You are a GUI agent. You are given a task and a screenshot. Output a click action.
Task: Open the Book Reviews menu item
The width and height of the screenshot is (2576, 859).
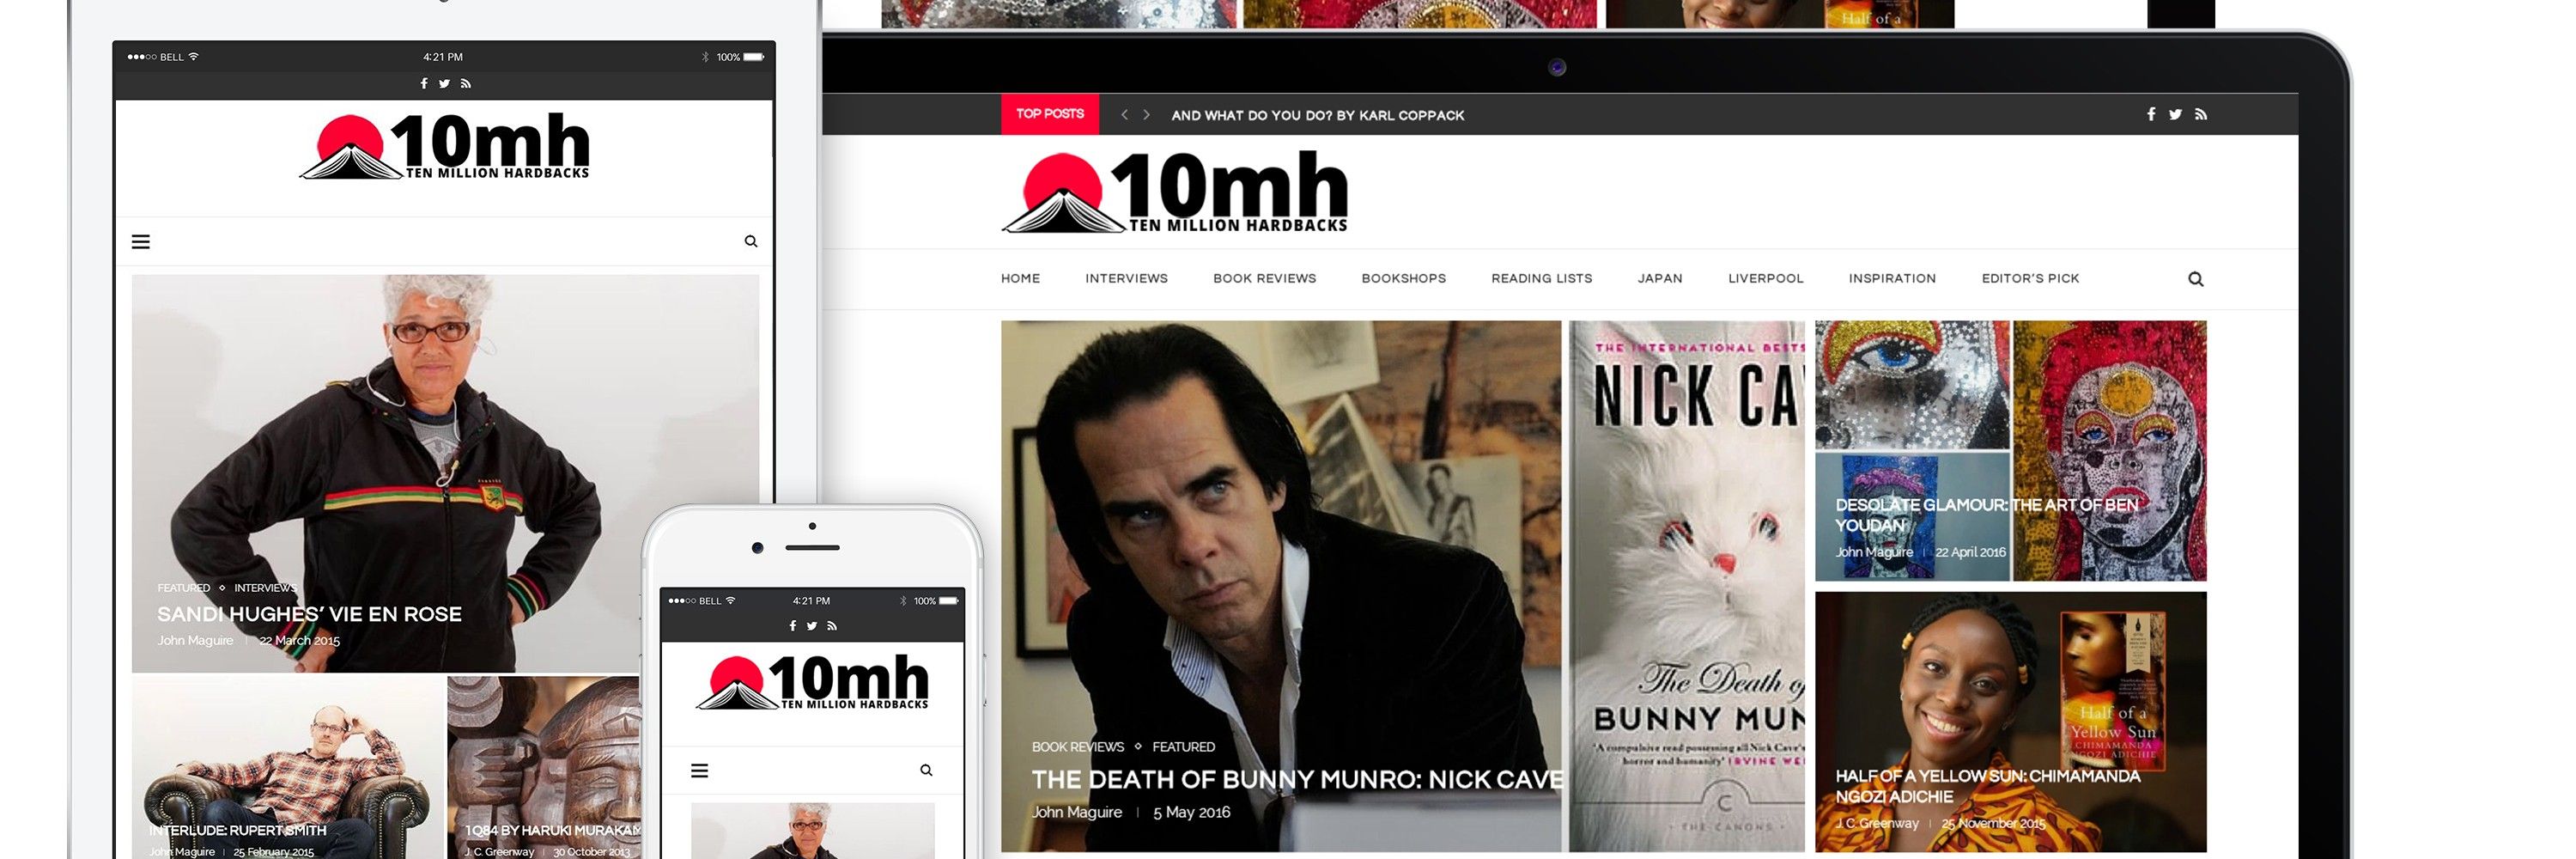[x=1264, y=279]
